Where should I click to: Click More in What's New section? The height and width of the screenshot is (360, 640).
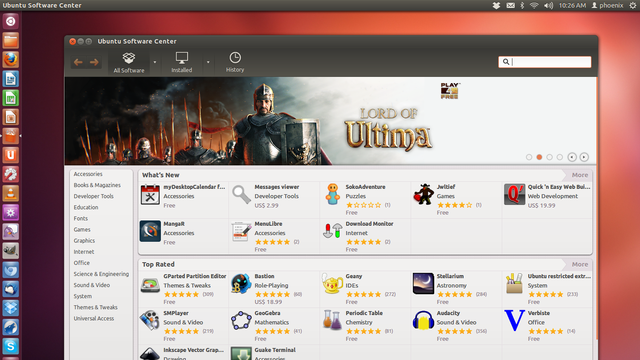click(x=580, y=175)
